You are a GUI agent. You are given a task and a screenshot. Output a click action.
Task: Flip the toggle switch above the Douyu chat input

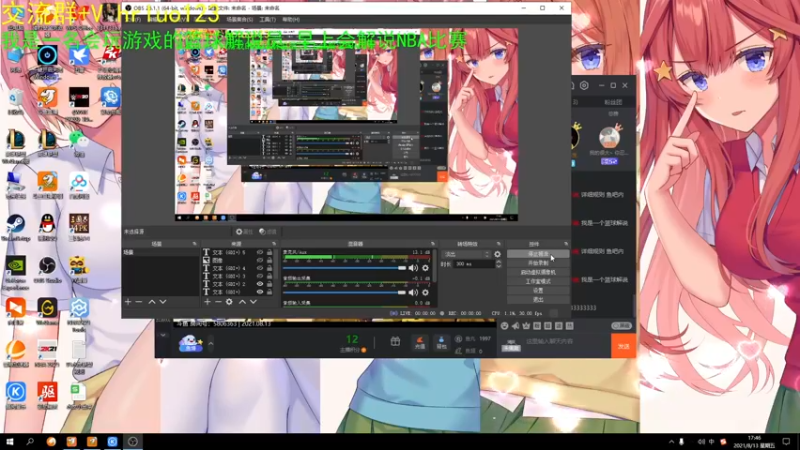pyautogui.click(x=621, y=326)
